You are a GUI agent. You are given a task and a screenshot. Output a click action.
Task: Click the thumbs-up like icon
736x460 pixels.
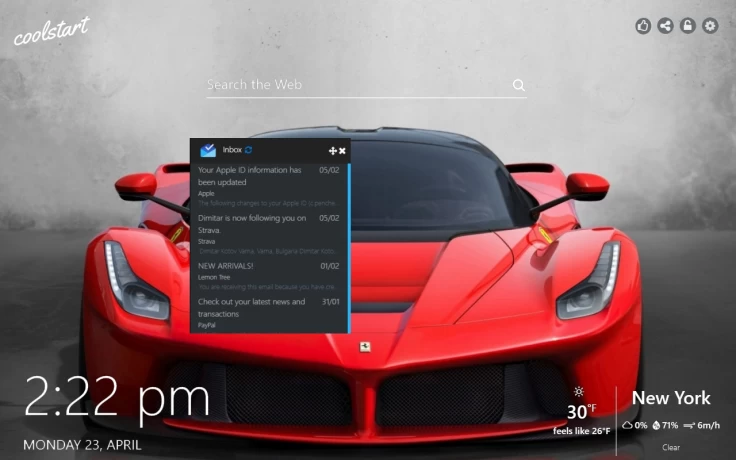(x=643, y=26)
